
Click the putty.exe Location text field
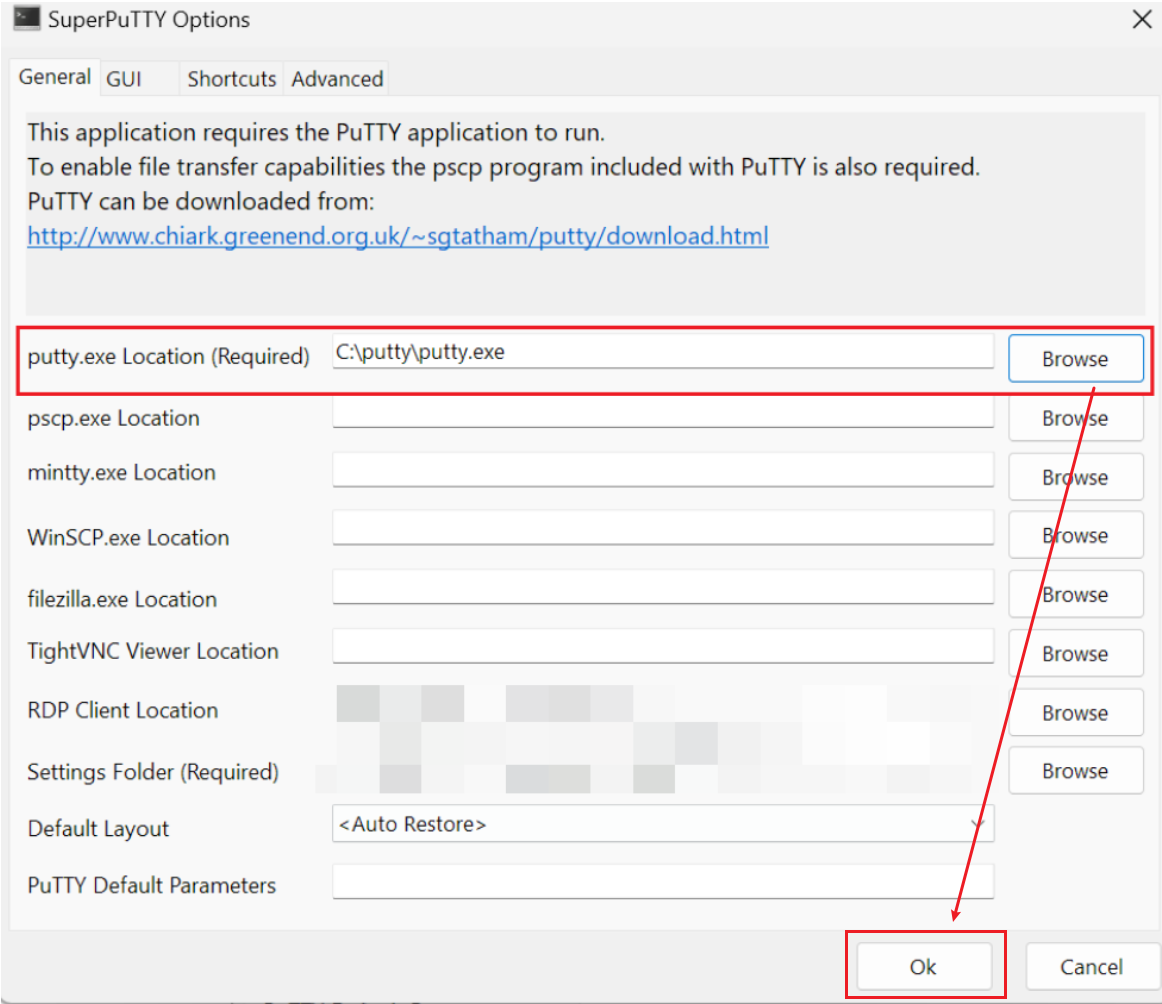(x=663, y=351)
